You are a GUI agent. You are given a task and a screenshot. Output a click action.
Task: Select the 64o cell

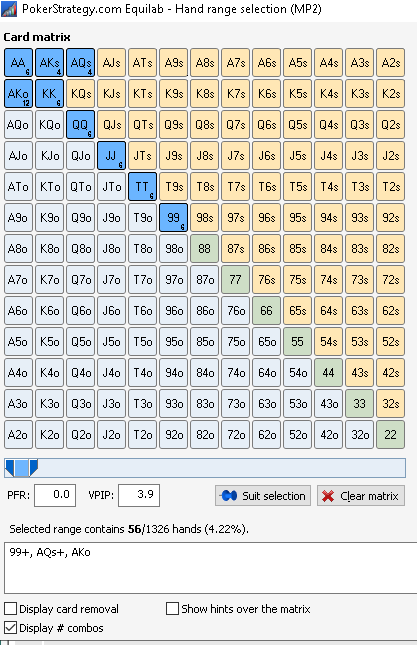tap(266, 373)
